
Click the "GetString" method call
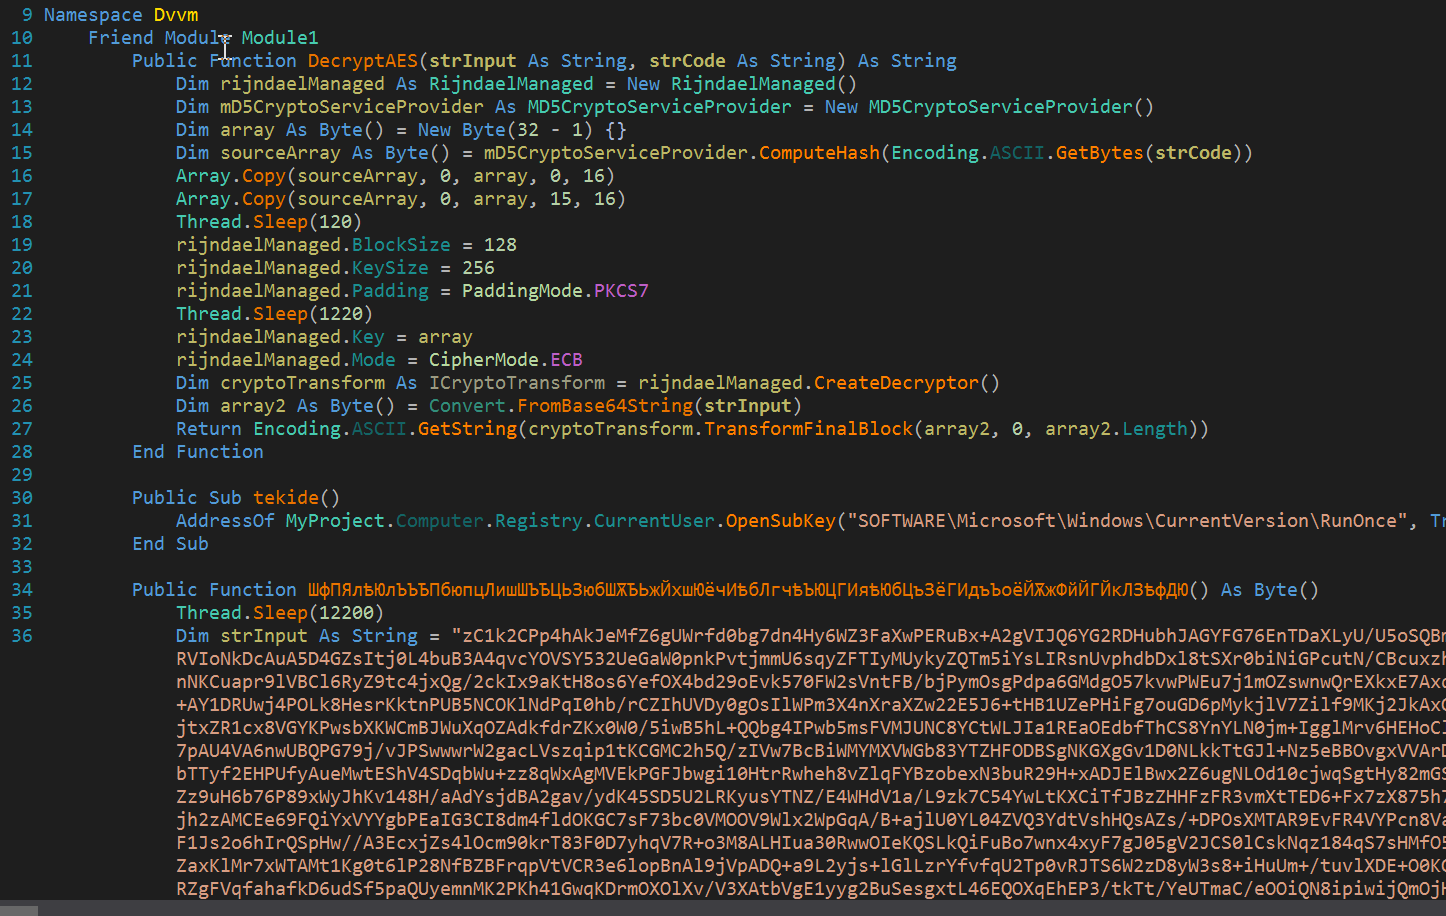coord(467,429)
